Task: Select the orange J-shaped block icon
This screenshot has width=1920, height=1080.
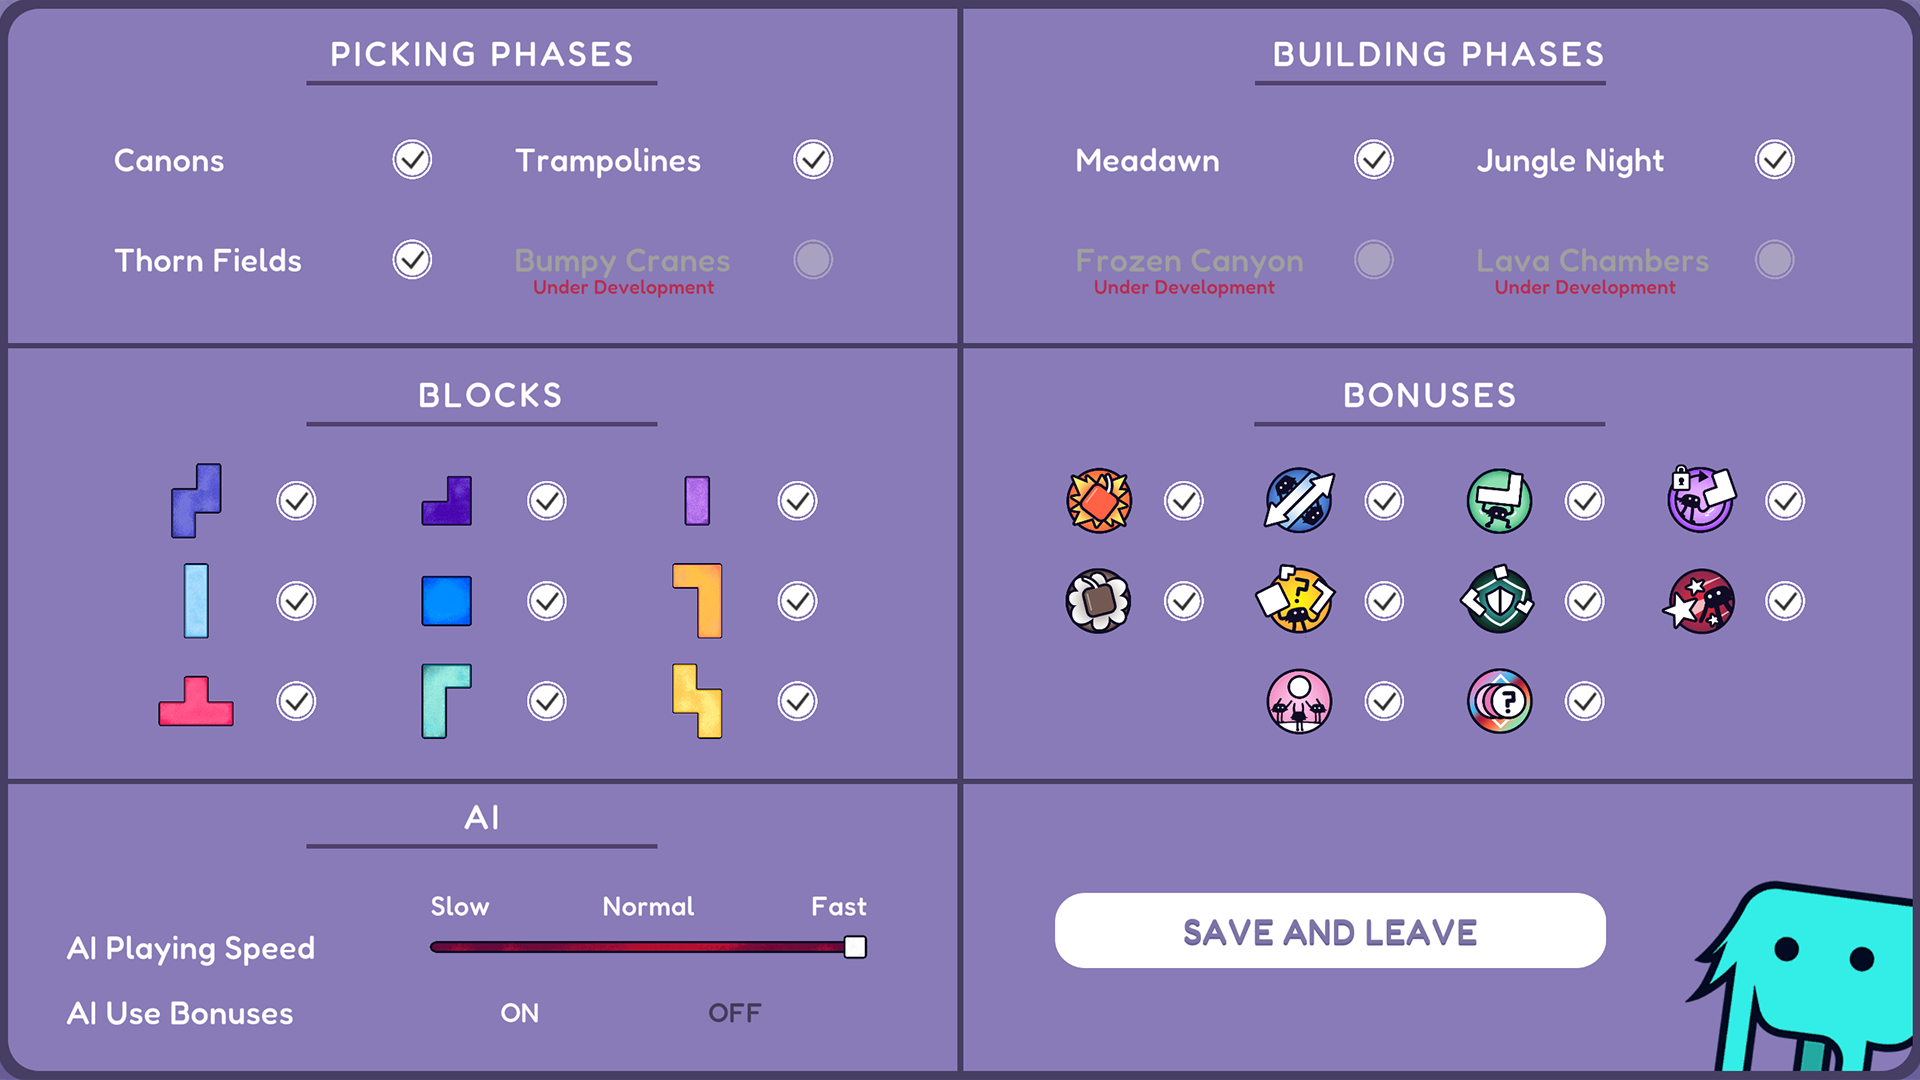Action: 697,601
